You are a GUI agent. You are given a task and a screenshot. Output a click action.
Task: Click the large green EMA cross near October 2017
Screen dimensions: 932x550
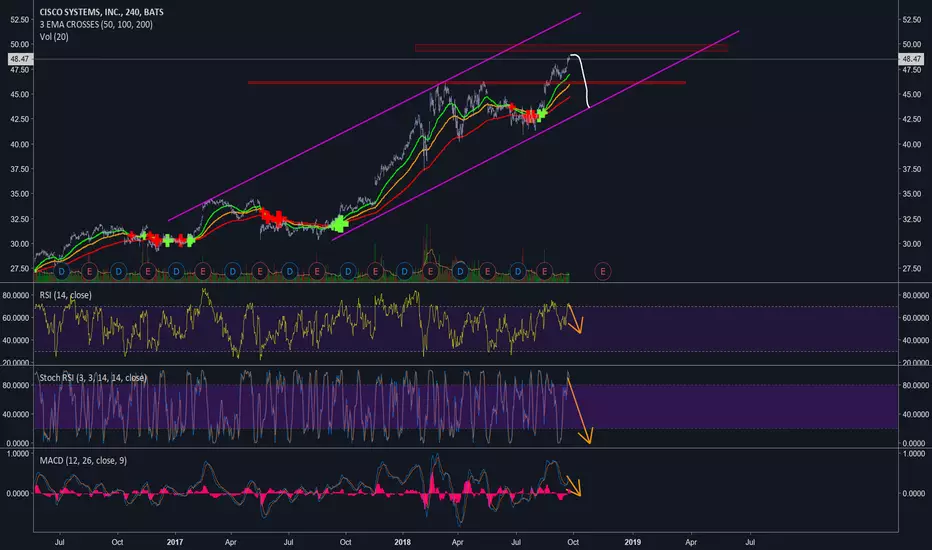click(x=339, y=224)
